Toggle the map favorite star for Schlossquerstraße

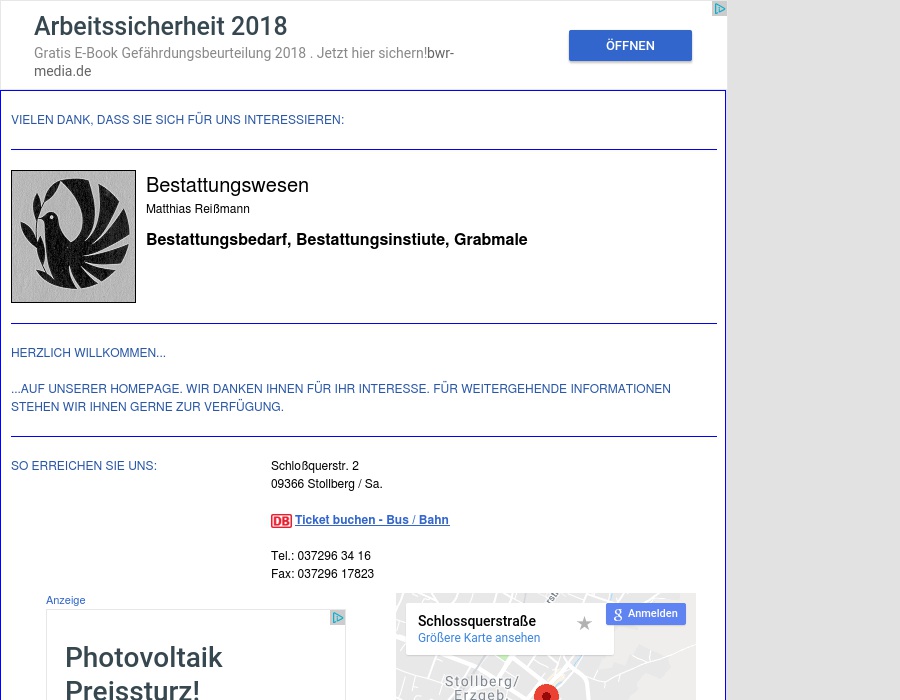click(x=584, y=623)
